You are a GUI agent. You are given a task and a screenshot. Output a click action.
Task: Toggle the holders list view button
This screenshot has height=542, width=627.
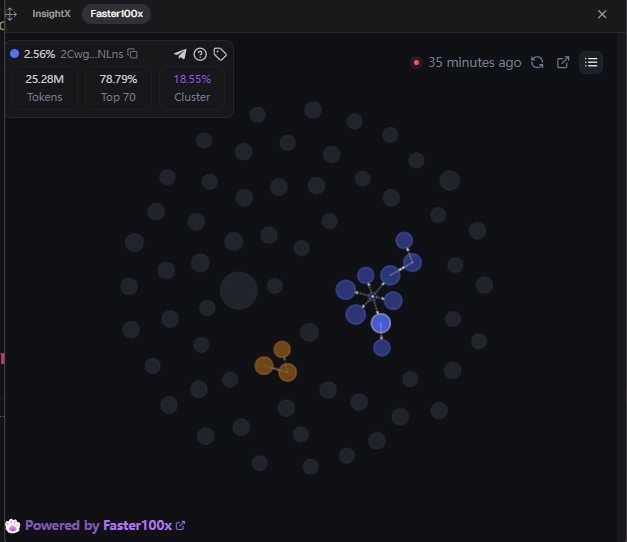point(591,62)
